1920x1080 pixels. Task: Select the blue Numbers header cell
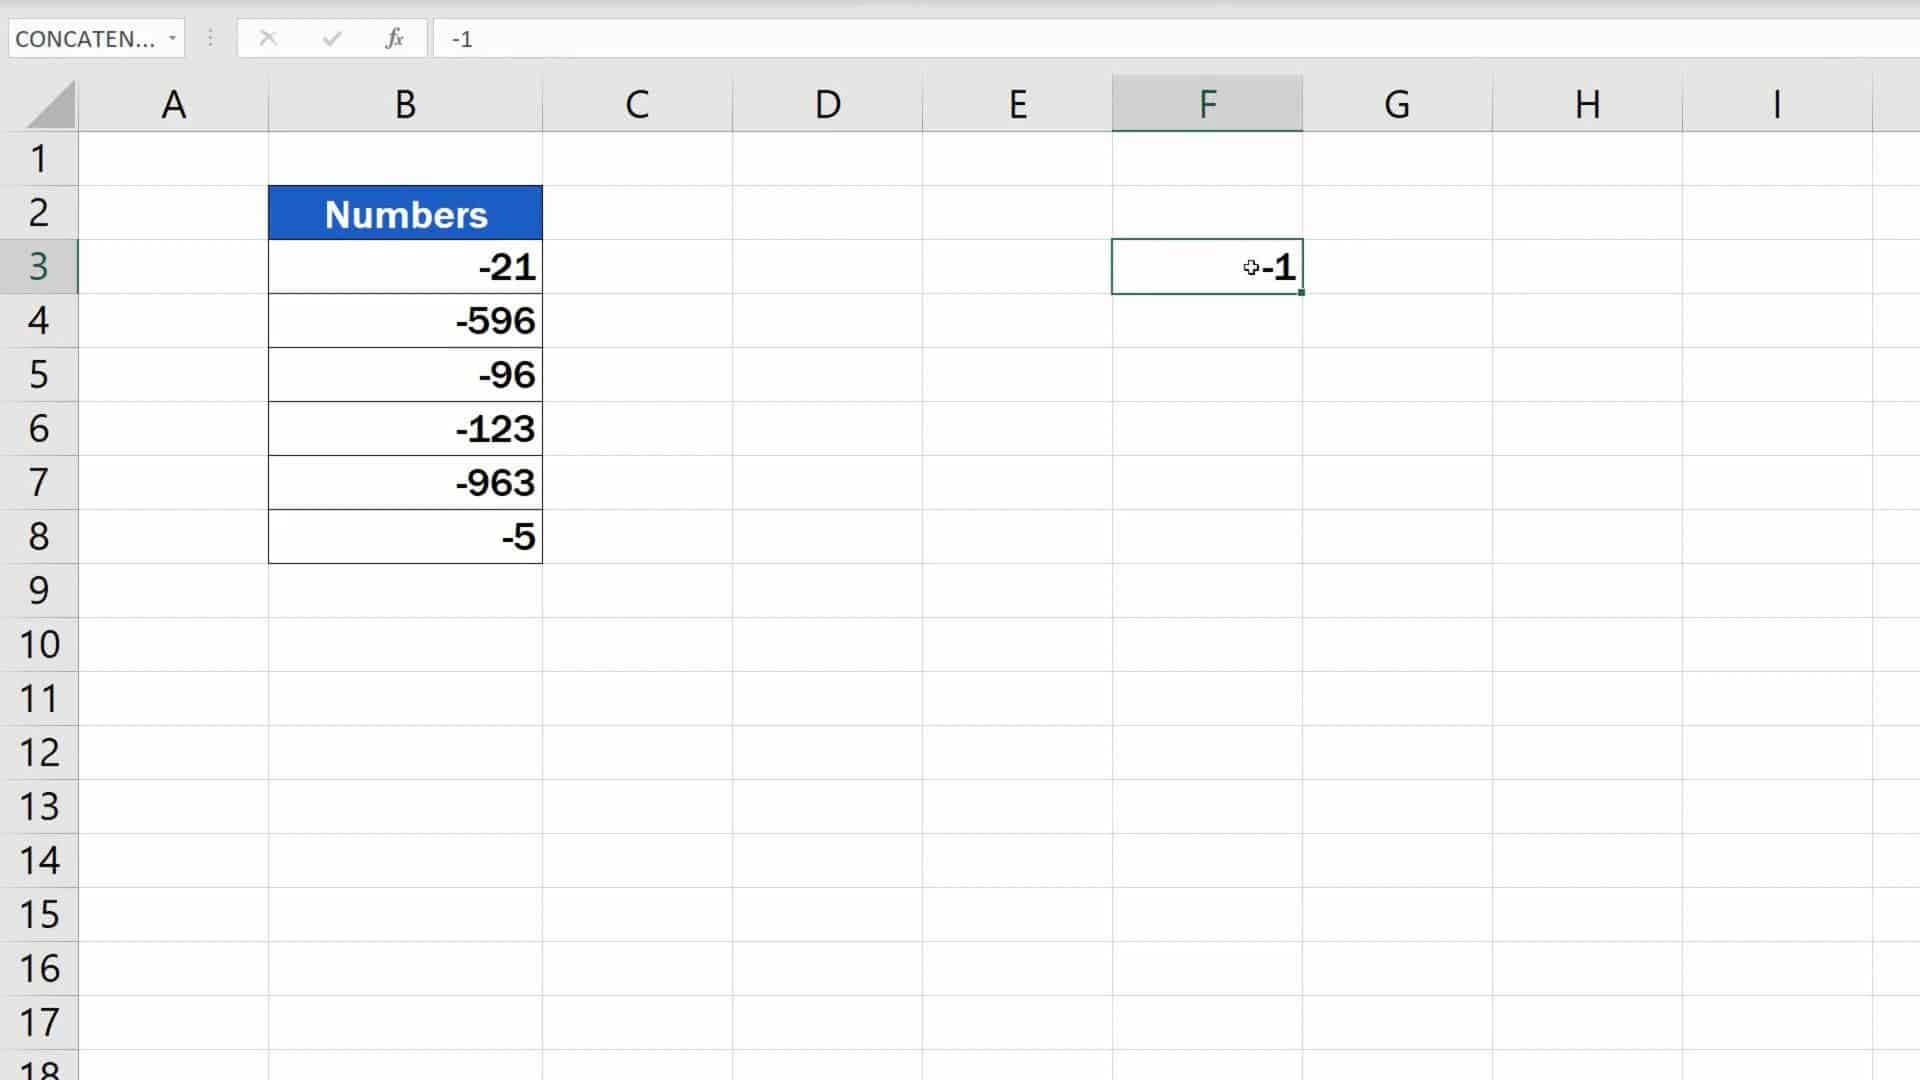point(404,212)
